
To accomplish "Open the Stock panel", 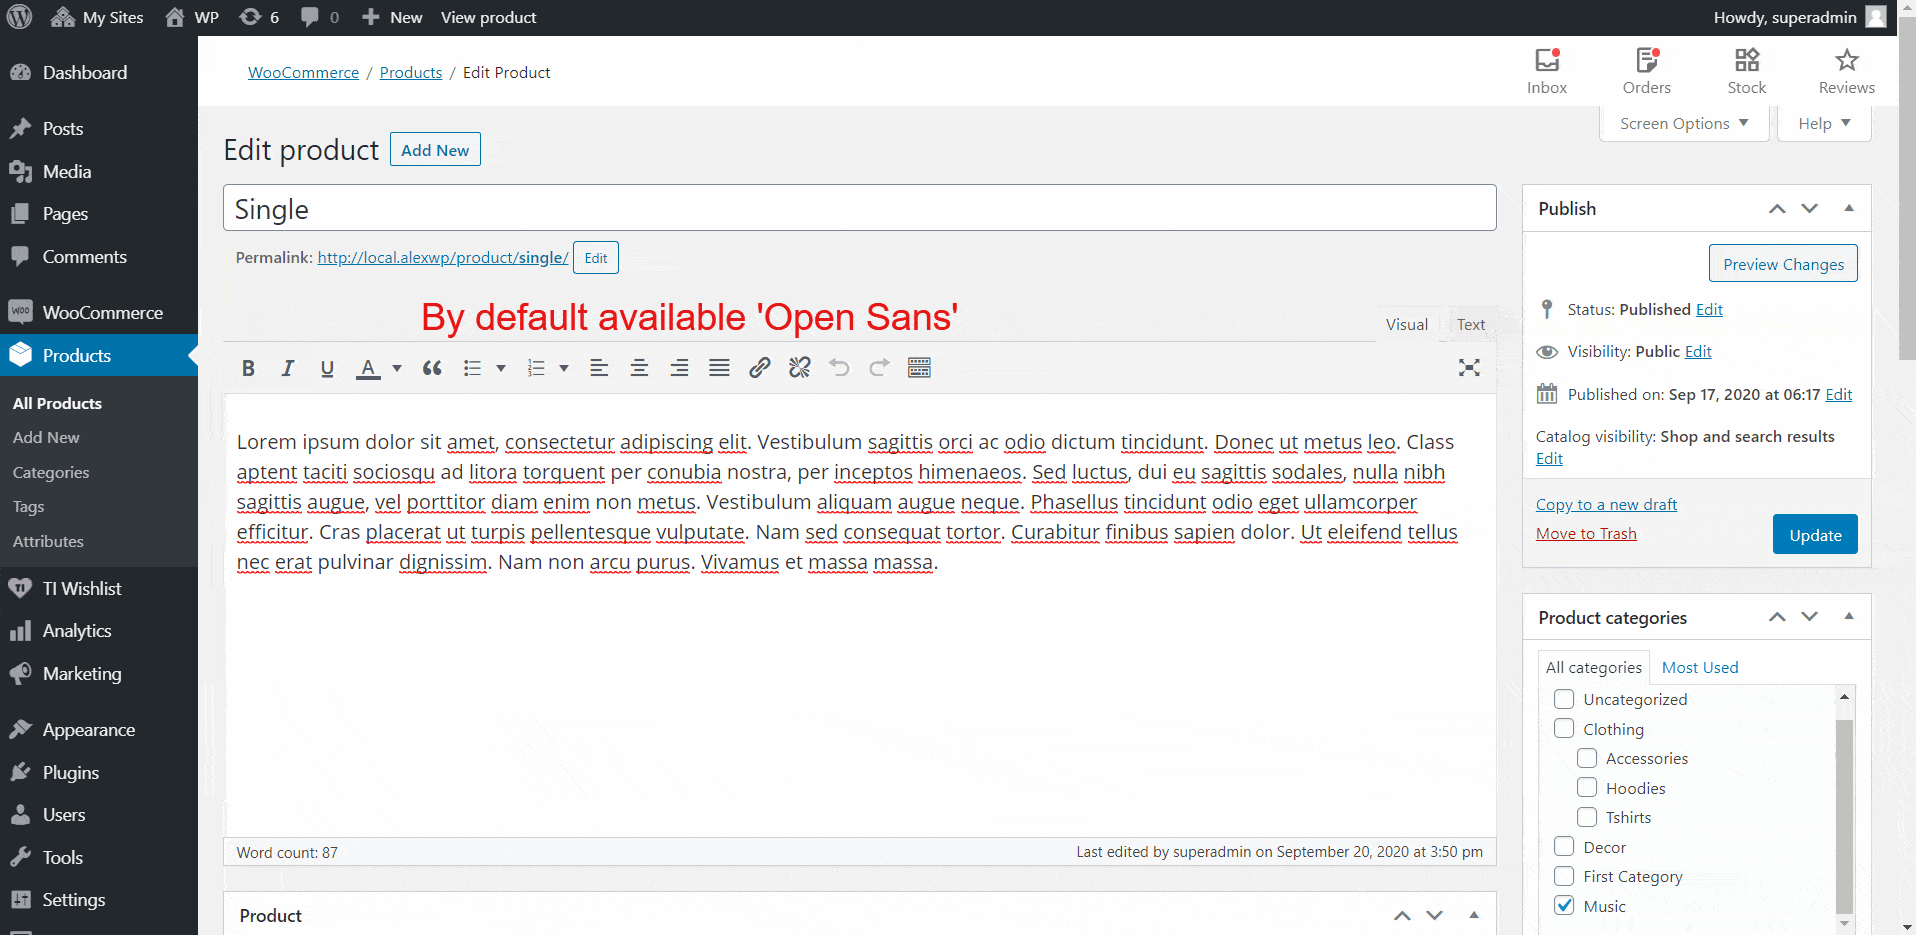I will (x=1747, y=71).
